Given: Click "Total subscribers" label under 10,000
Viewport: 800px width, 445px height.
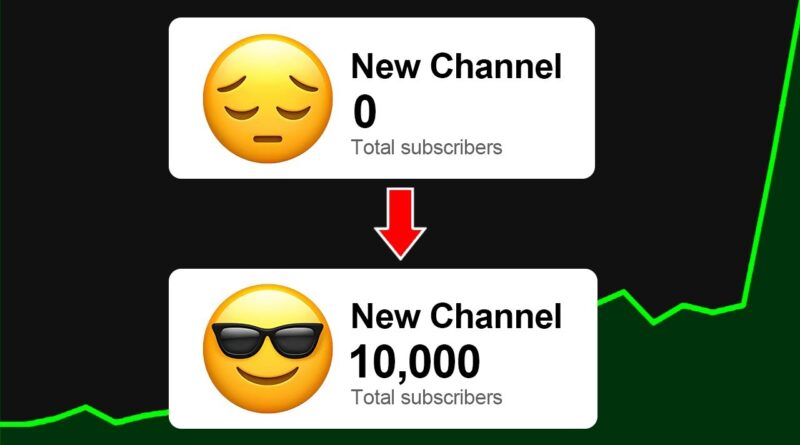Looking at the screenshot, I should (427, 398).
